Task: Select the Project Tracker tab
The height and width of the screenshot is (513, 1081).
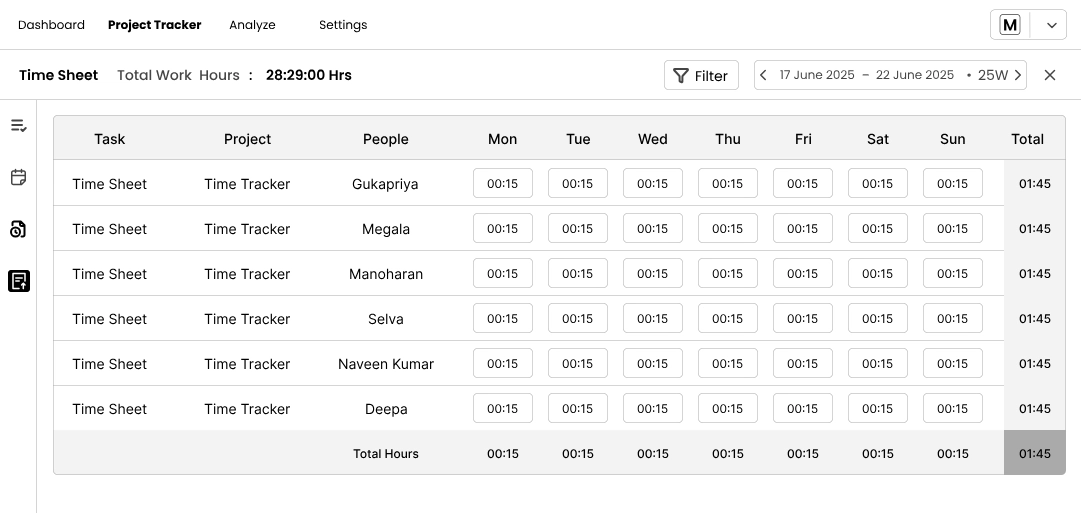Action: click(155, 25)
